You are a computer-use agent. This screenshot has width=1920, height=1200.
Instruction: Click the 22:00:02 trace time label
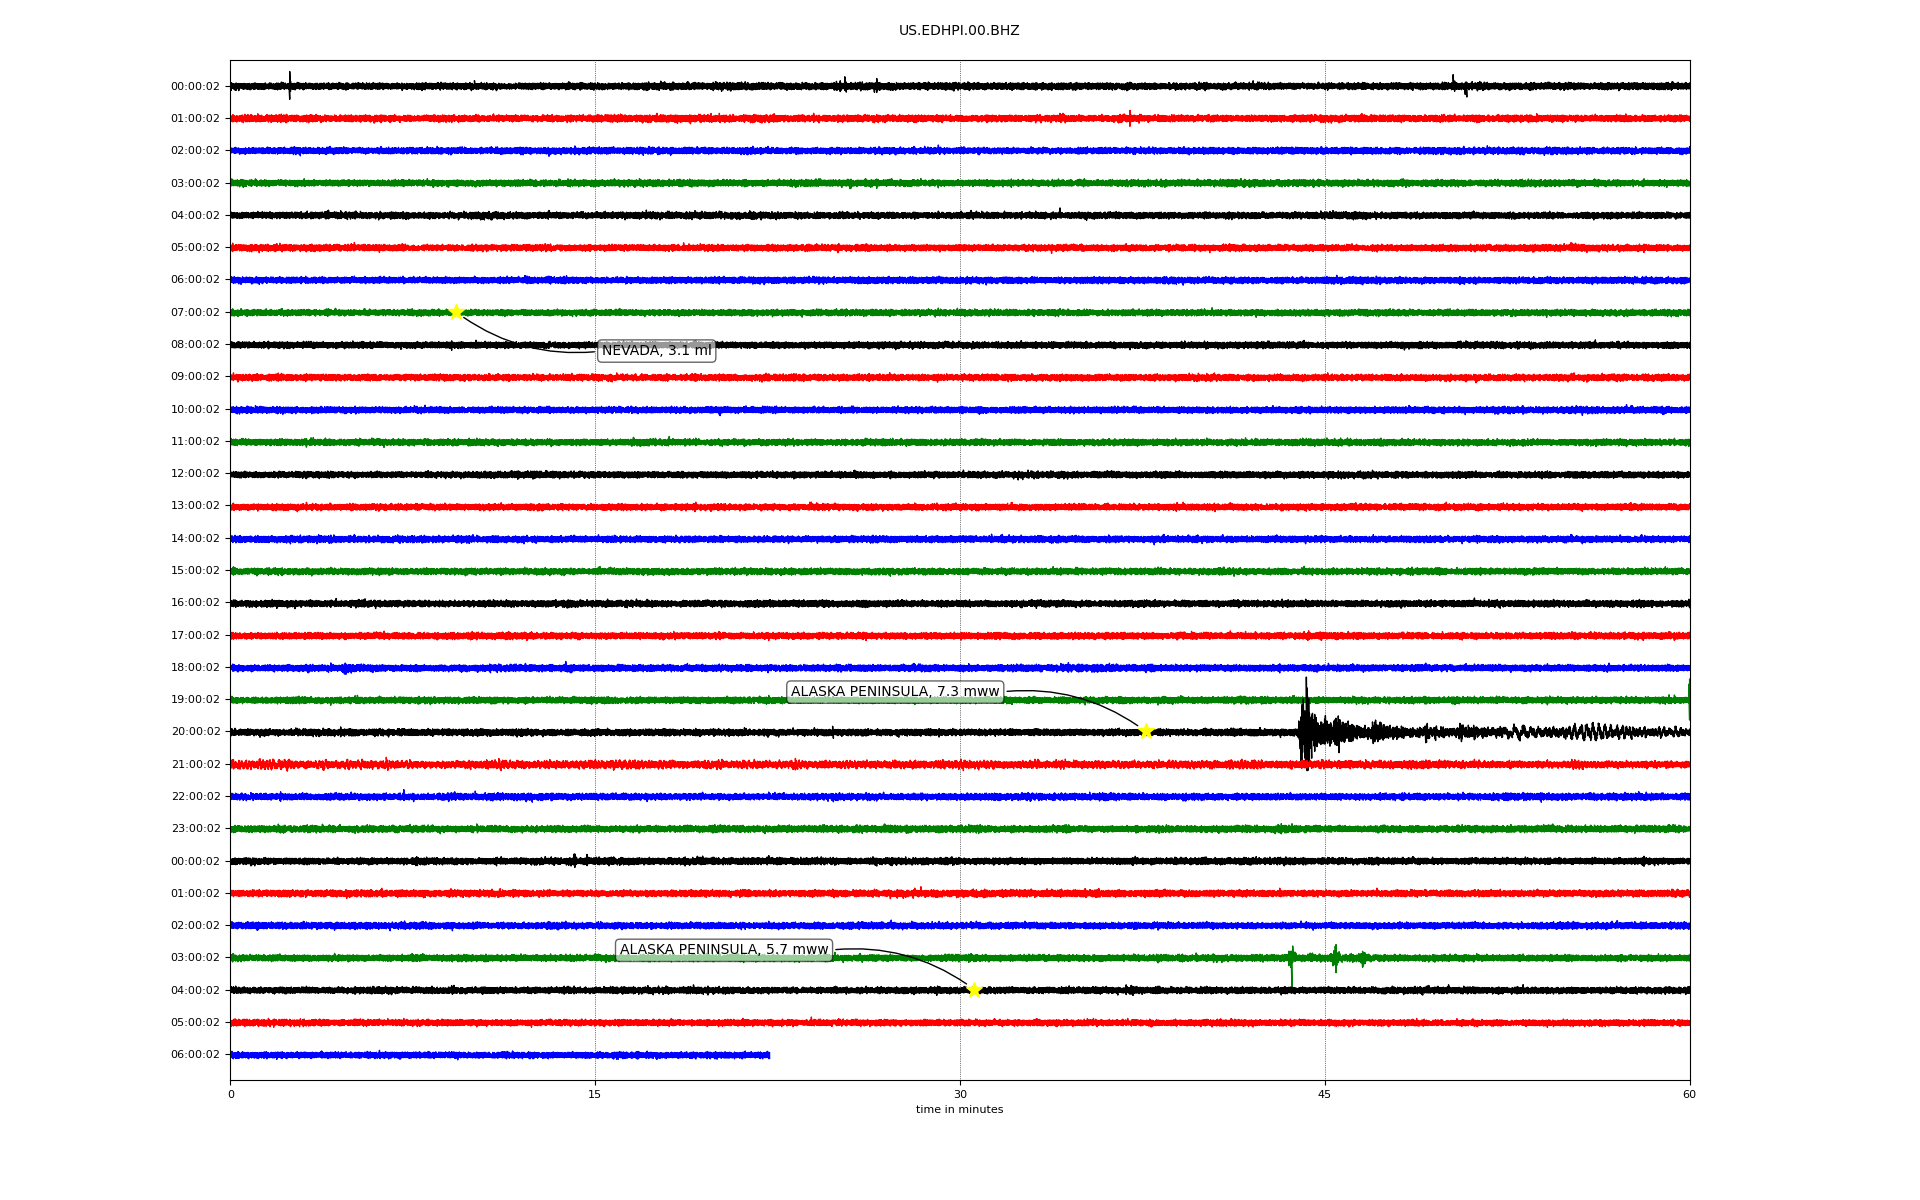pyautogui.click(x=195, y=797)
